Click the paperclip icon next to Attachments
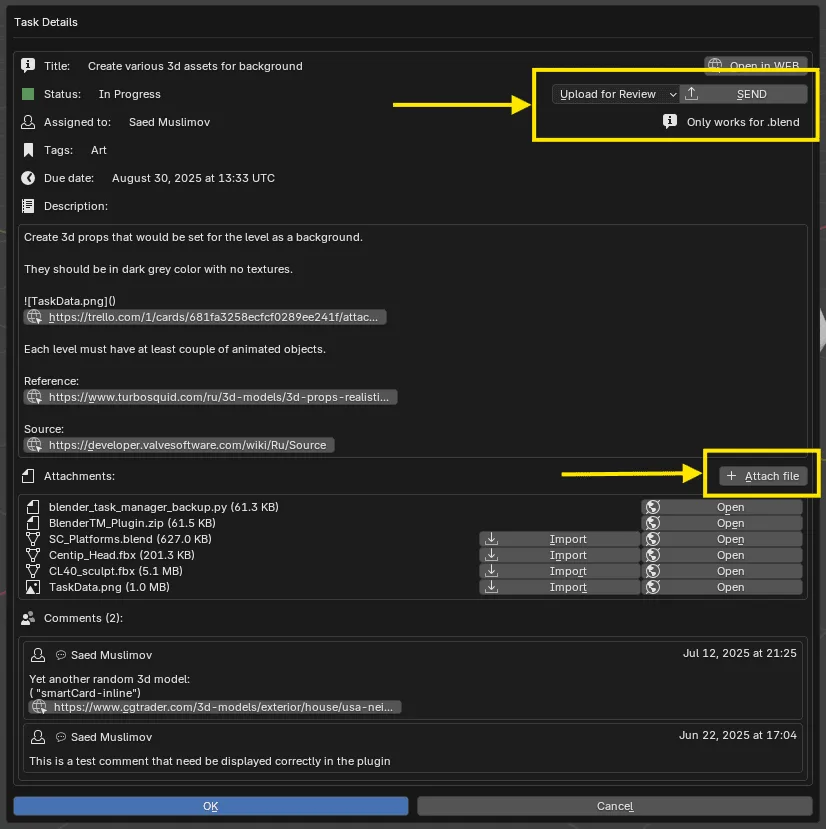This screenshot has height=829, width=826. pos(27,476)
